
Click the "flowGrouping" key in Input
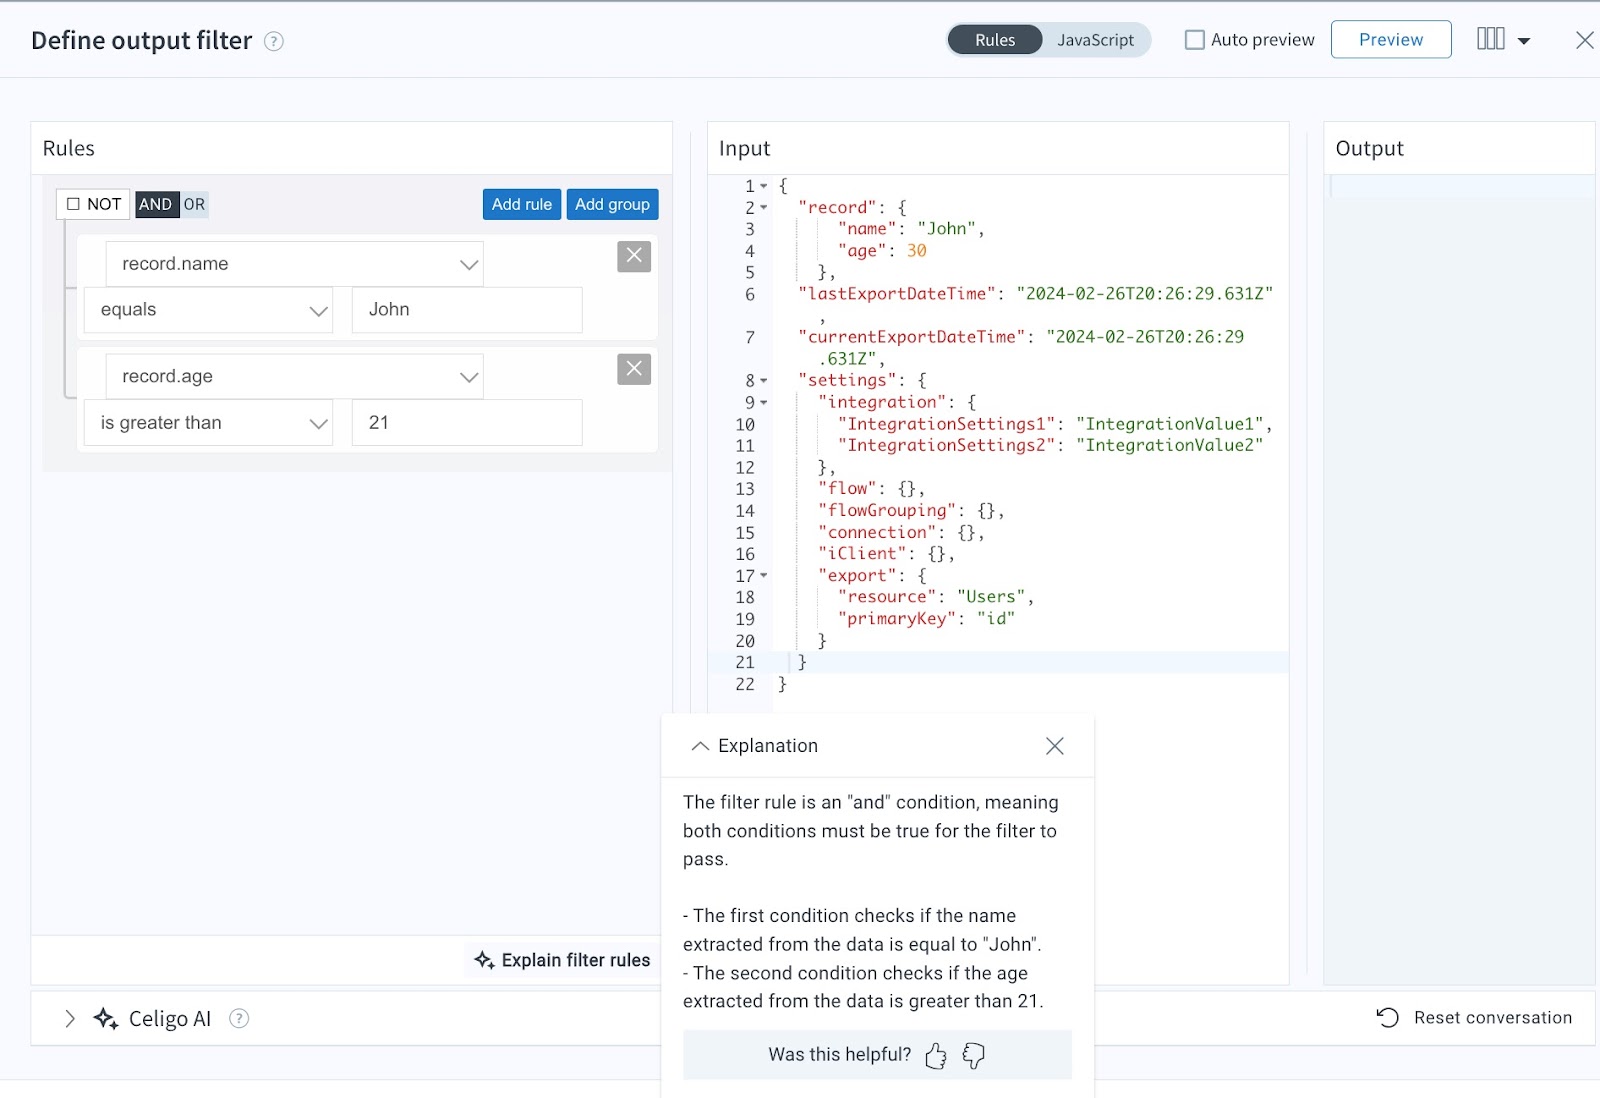(x=887, y=511)
